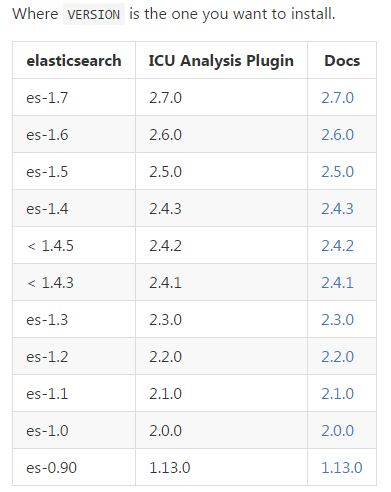
Task: Select the es-1.7 table cell
Action: pos(74,98)
